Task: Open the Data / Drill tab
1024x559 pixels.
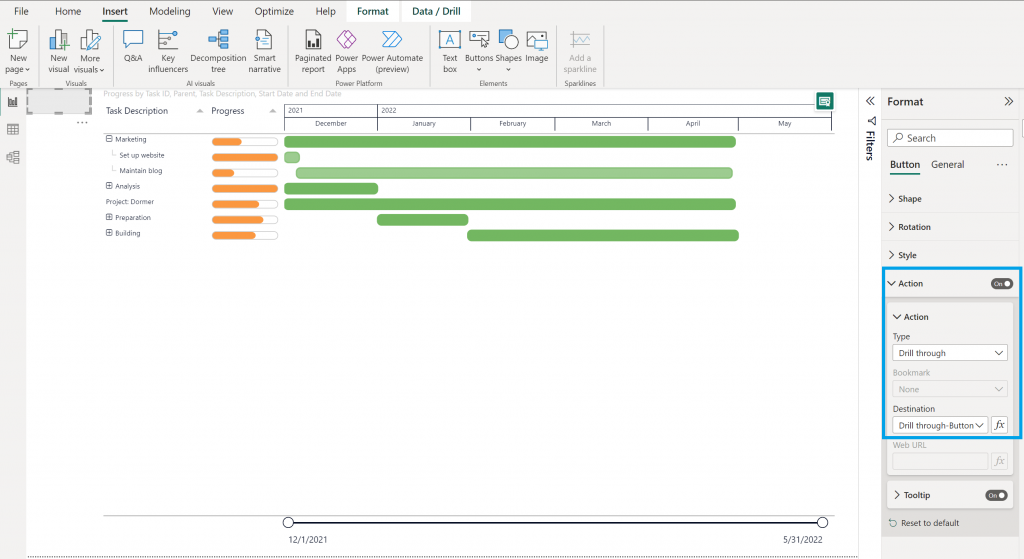Action: [x=436, y=11]
